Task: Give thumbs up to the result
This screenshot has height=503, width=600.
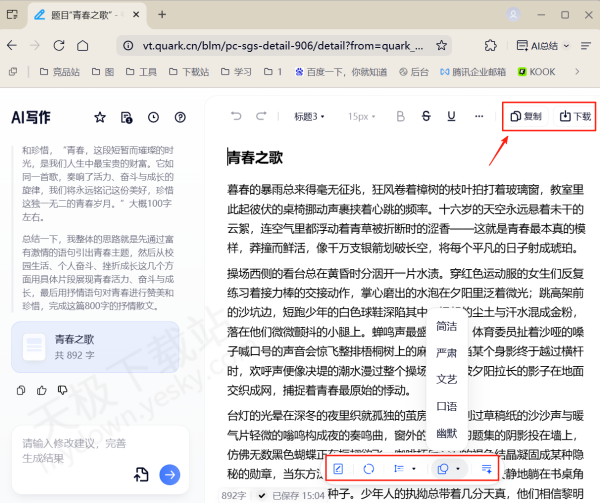Action: 42,390
